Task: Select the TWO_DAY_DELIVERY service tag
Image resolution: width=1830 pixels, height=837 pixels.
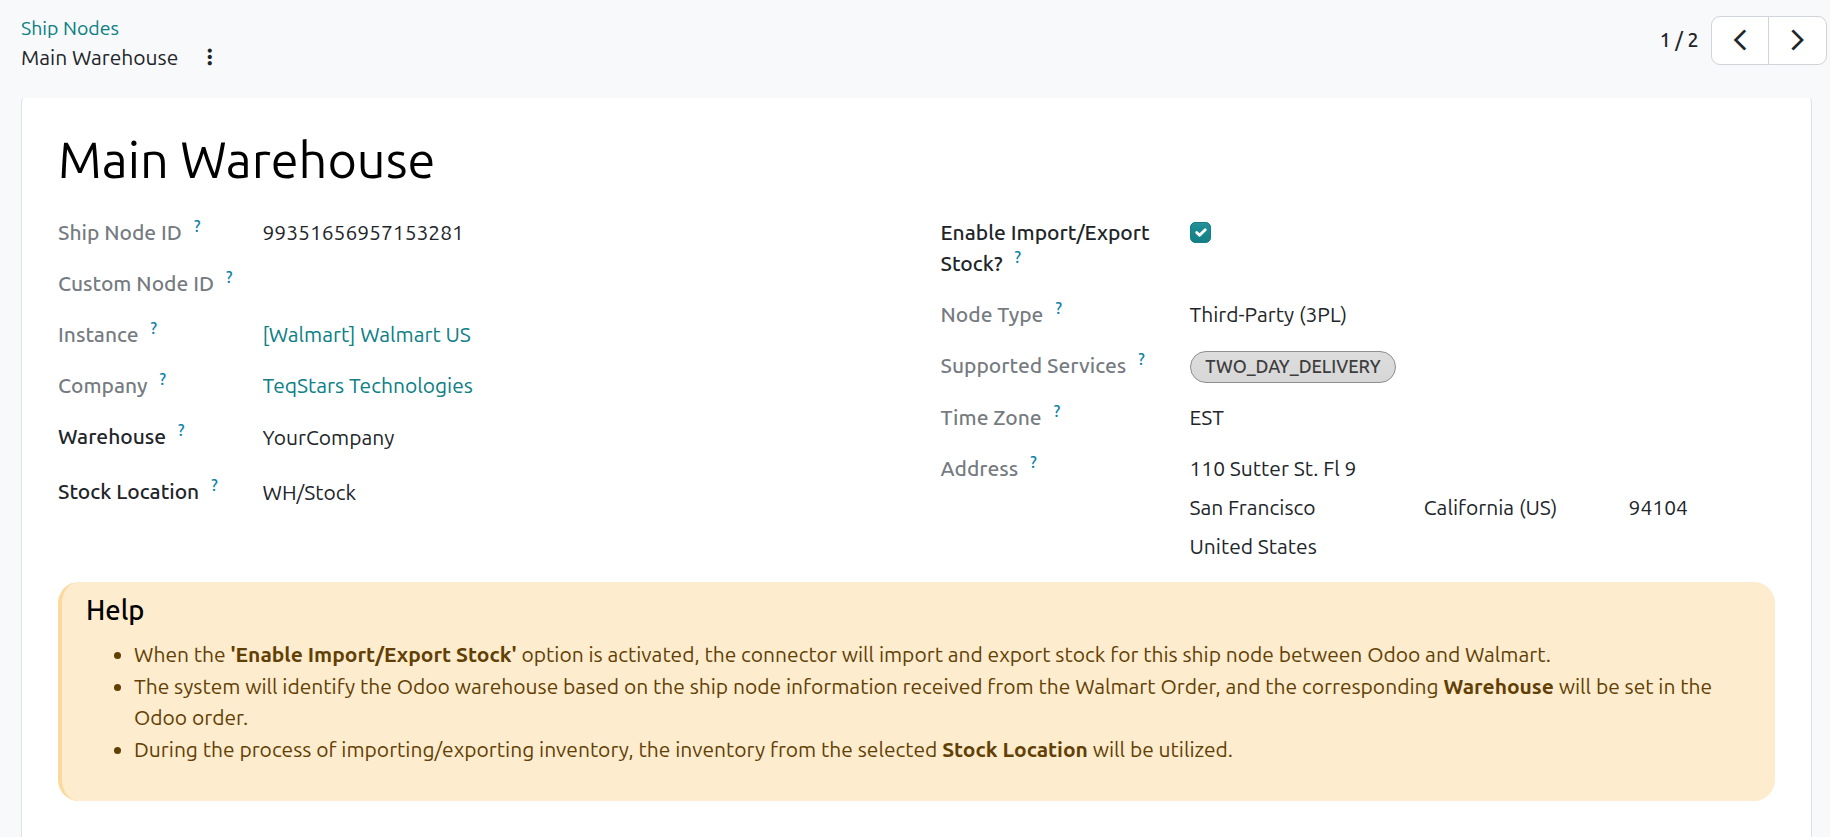Action: coord(1292,367)
